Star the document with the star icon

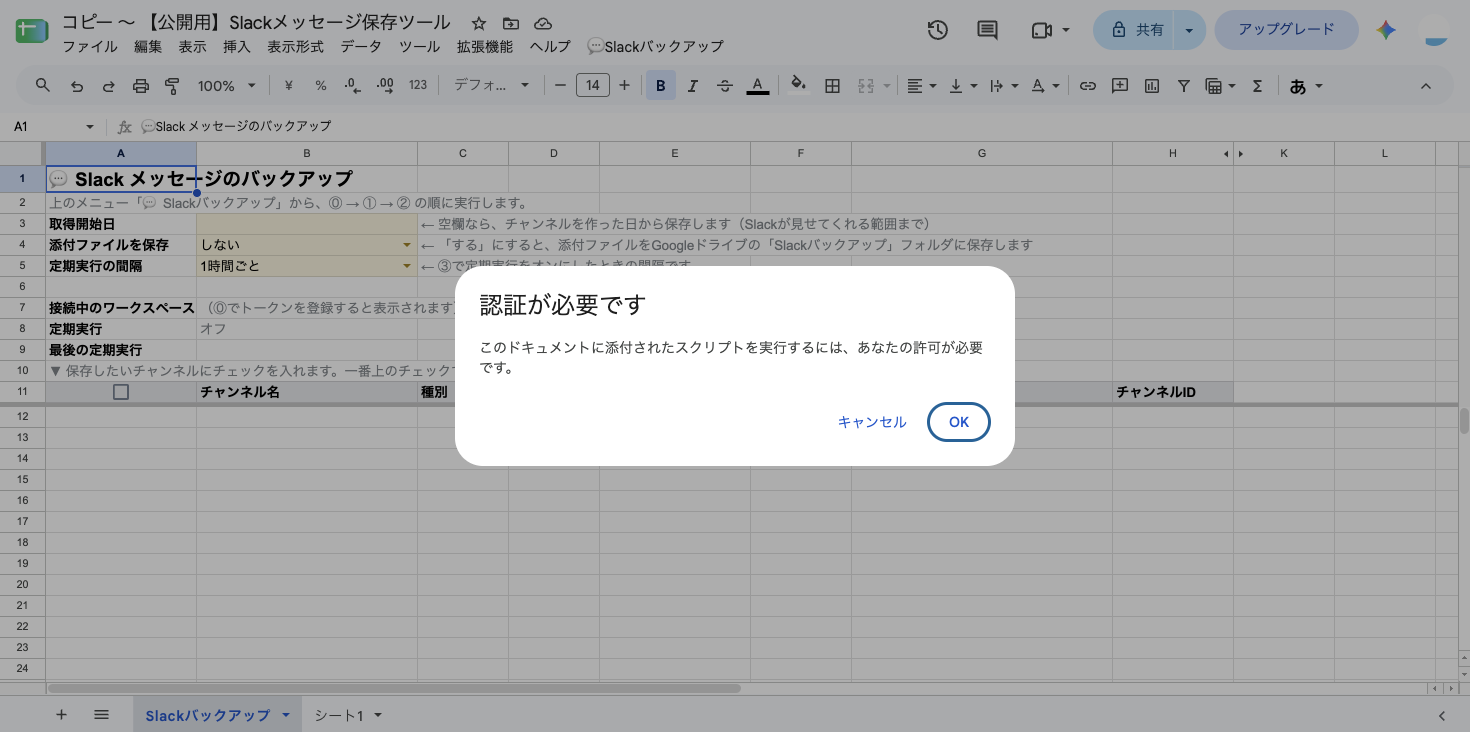coord(479,23)
